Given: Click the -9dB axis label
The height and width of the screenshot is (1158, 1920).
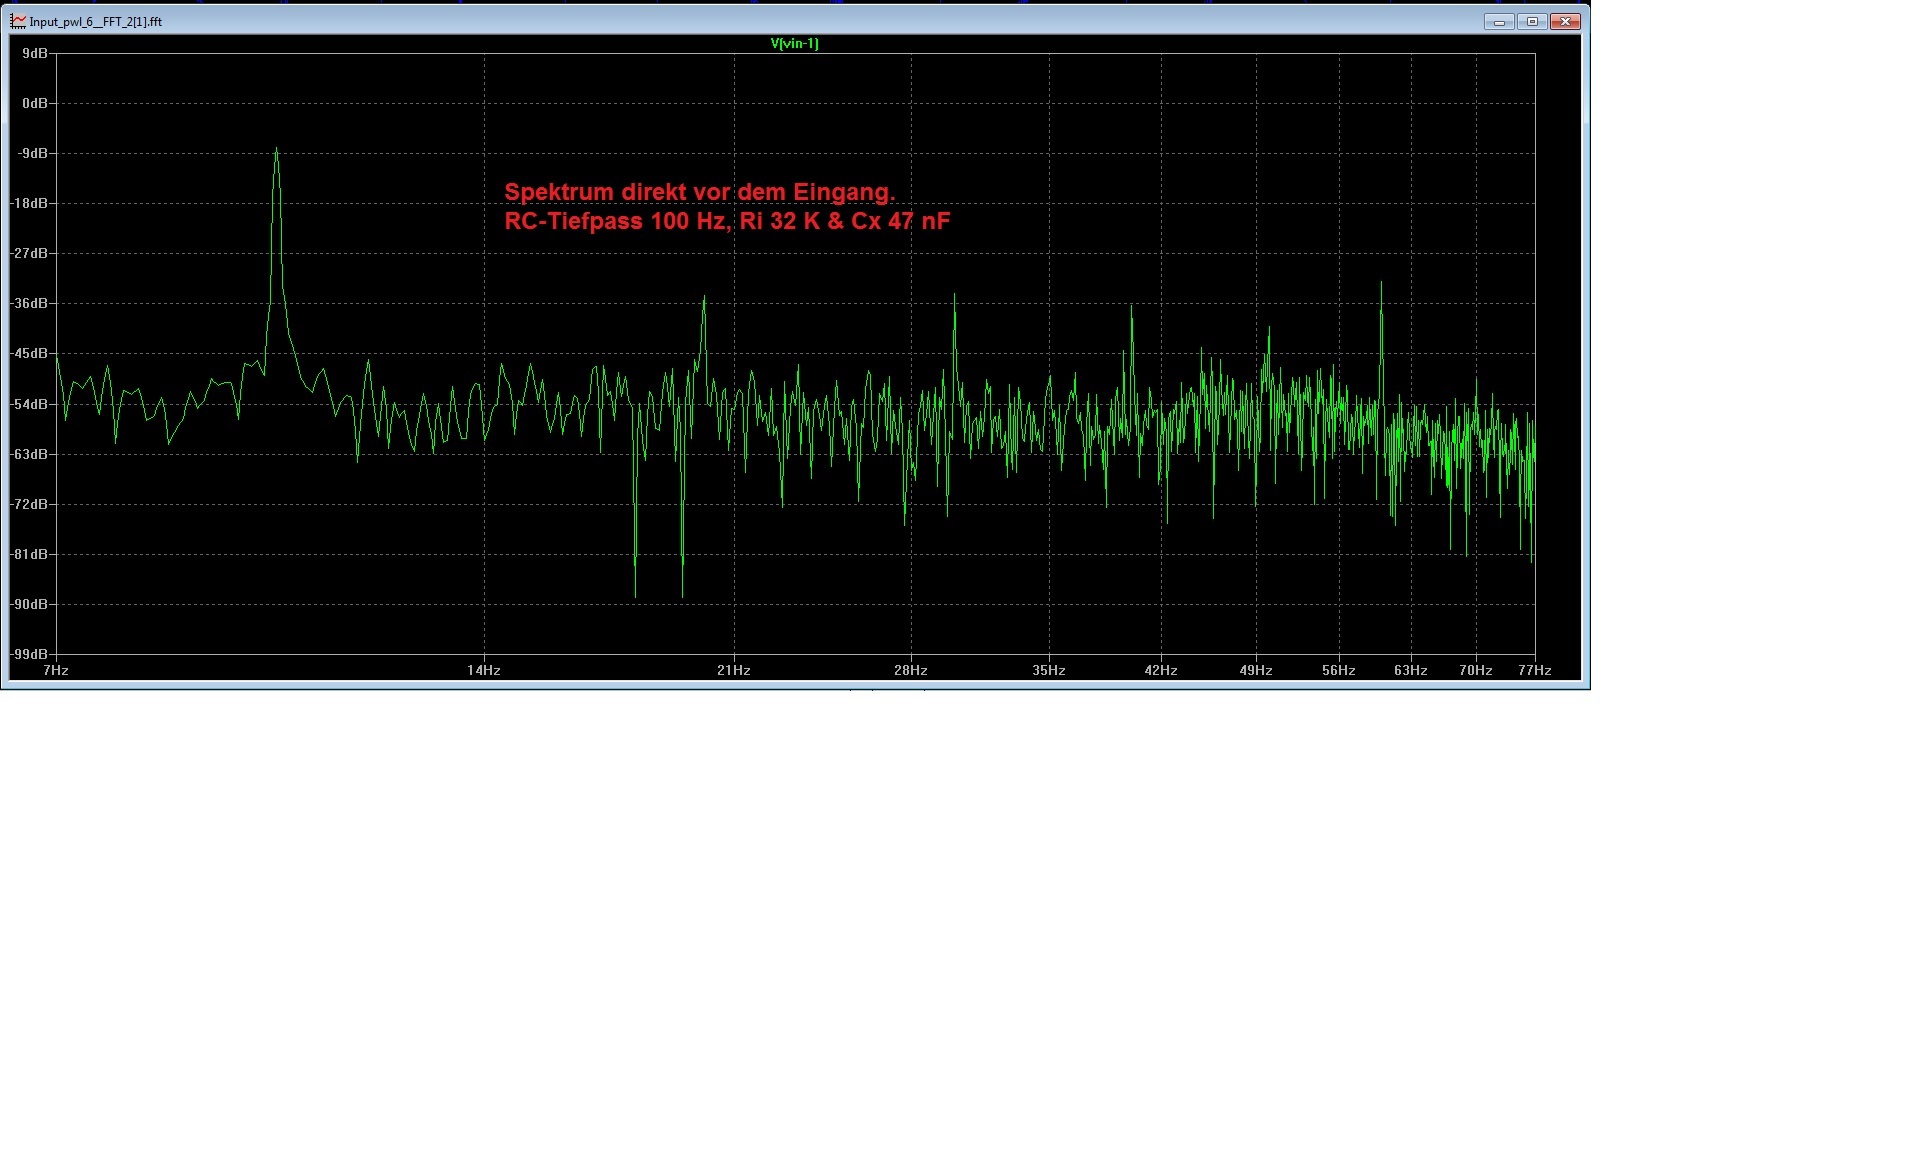Looking at the screenshot, I should (x=33, y=153).
